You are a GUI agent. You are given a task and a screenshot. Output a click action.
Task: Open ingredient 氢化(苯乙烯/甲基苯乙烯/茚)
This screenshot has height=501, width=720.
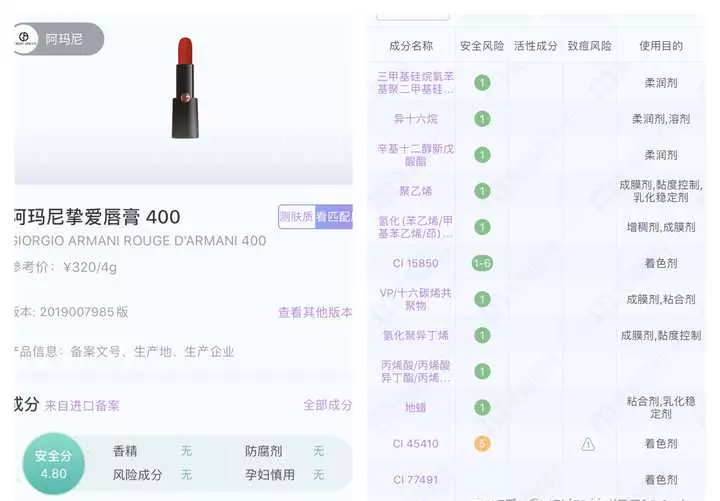click(x=416, y=227)
